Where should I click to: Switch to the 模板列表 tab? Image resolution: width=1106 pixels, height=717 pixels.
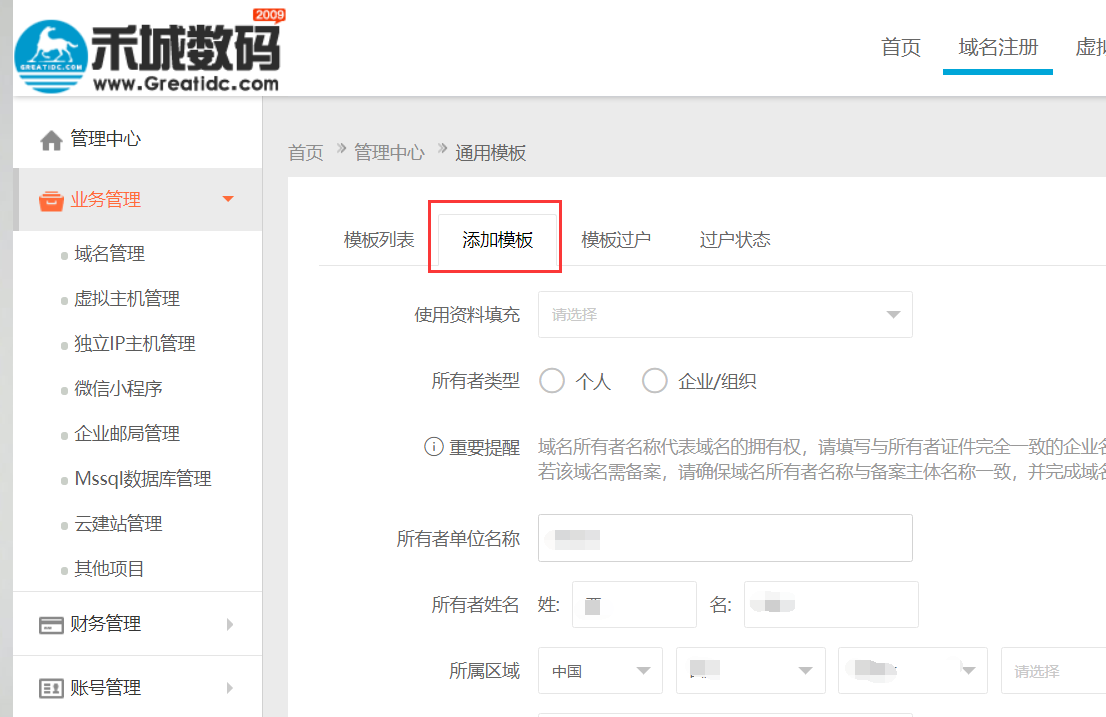coord(377,238)
